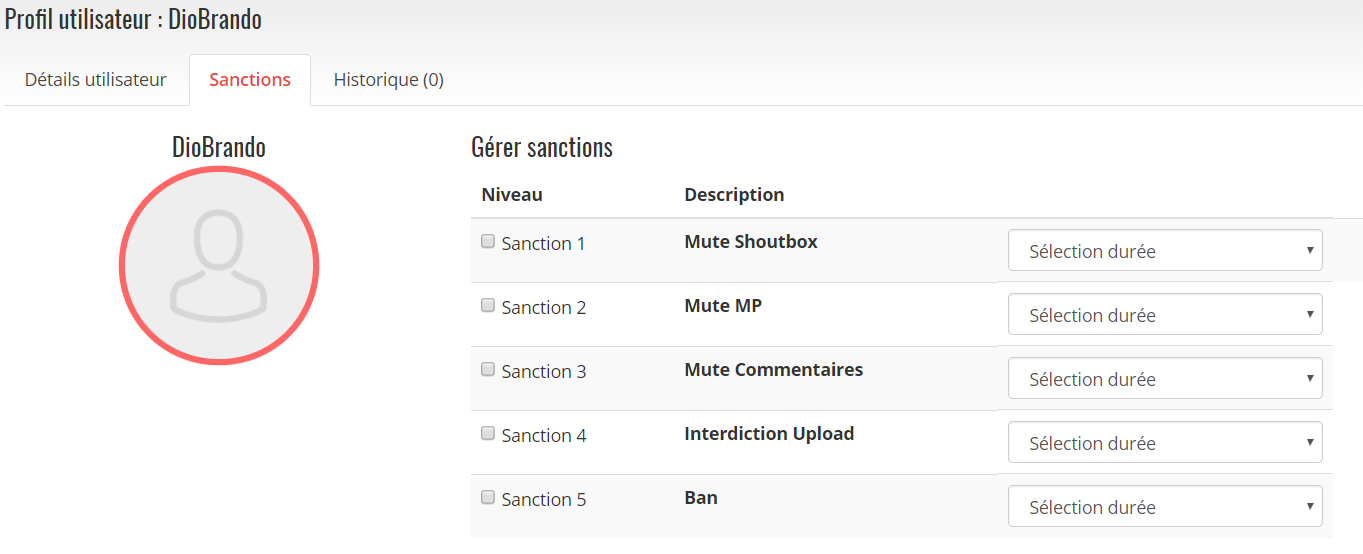Select the Sanction 4 checkbox

488,433
